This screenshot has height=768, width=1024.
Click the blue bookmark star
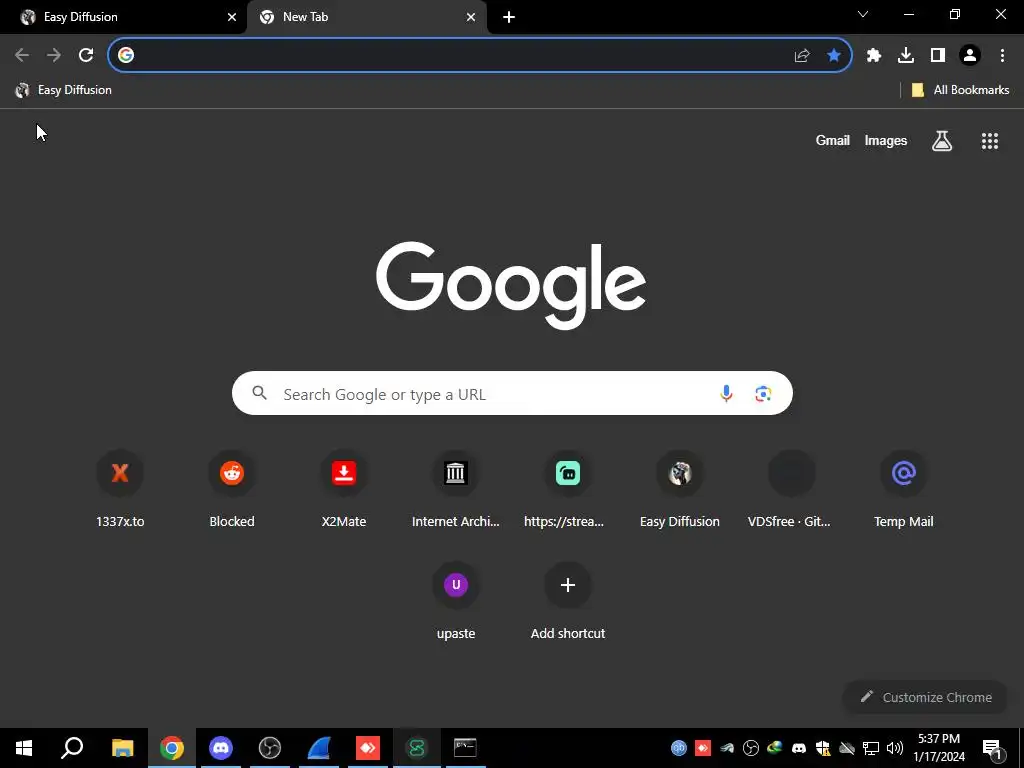(833, 55)
